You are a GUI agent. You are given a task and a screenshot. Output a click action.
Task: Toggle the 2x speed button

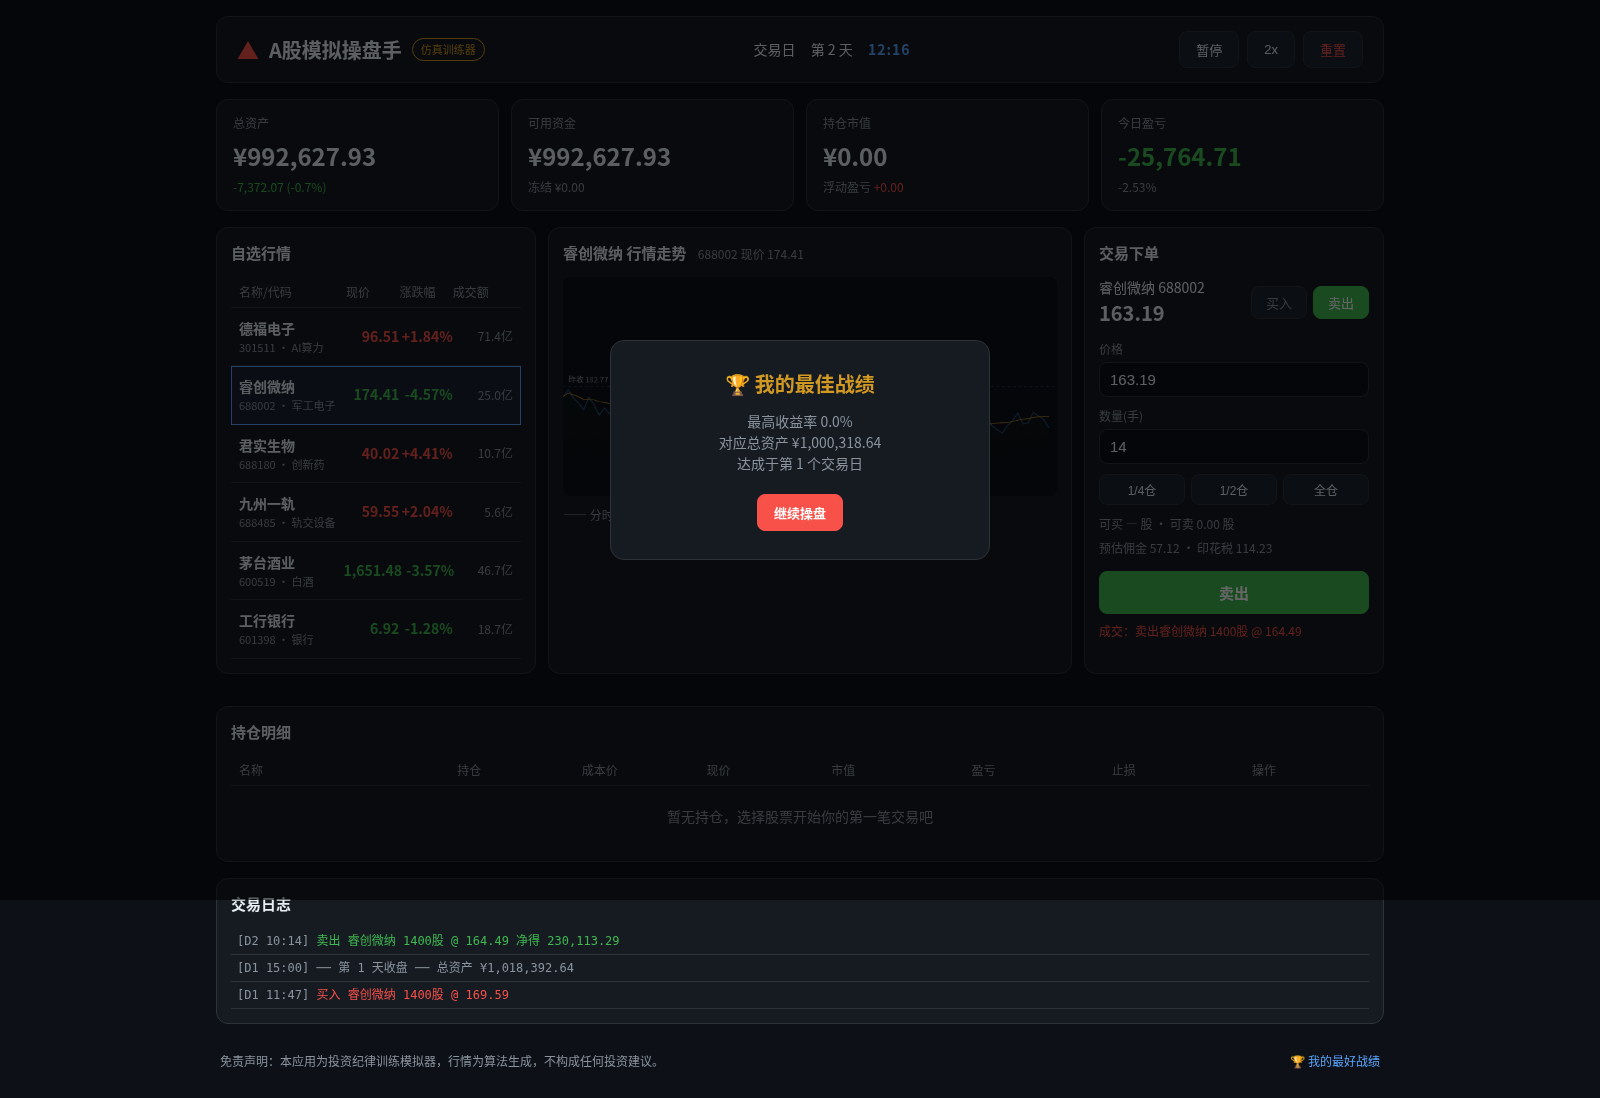click(1271, 50)
